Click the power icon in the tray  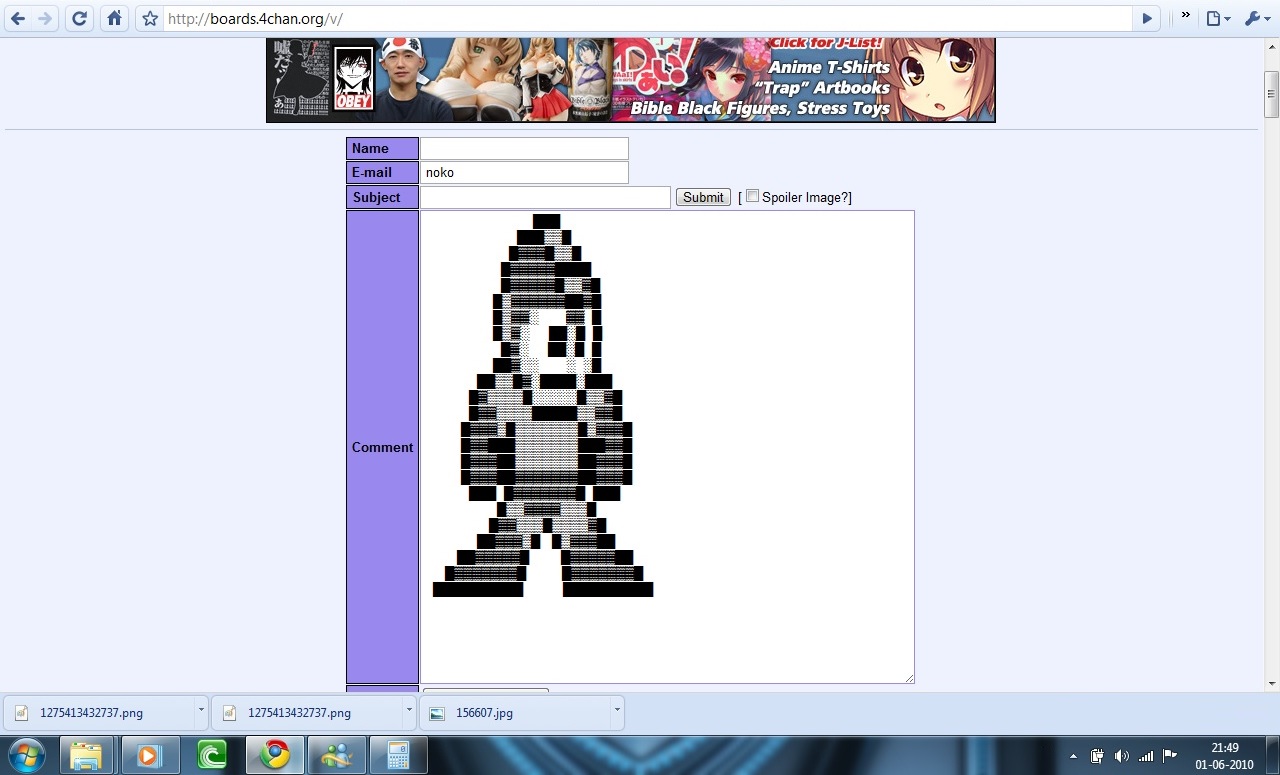coord(1097,756)
